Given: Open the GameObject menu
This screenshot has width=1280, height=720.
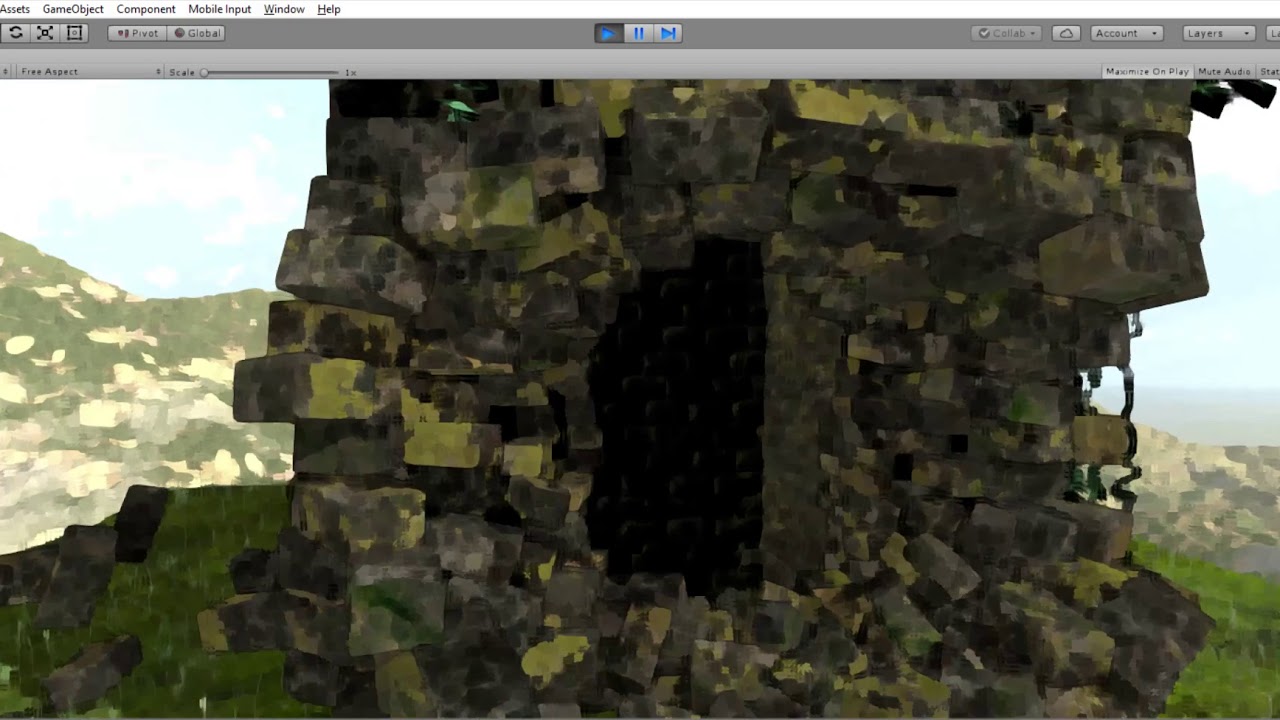Looking at the screenshot, I should (73, 9).
